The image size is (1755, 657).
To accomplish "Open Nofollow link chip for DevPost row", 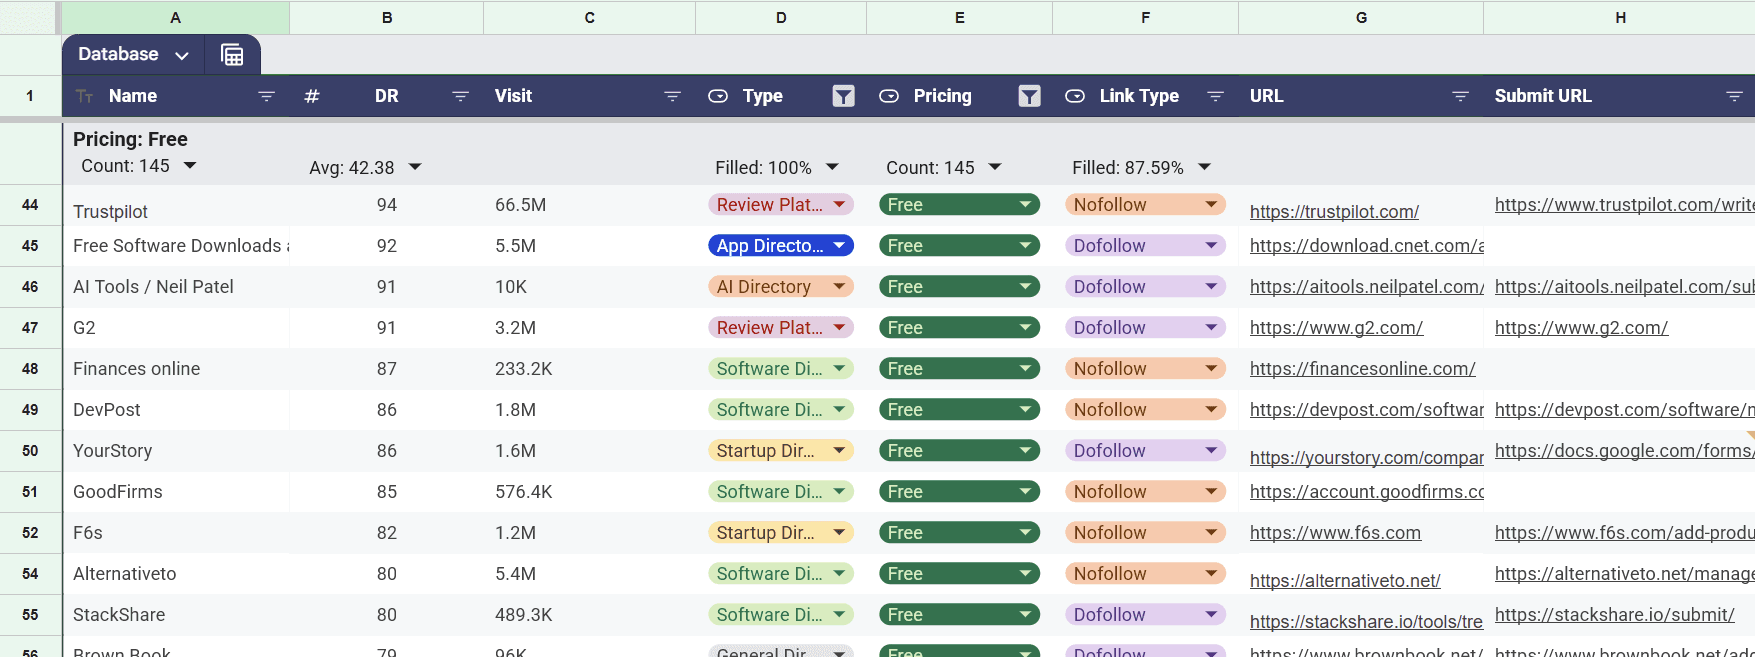I will 1145,410.
